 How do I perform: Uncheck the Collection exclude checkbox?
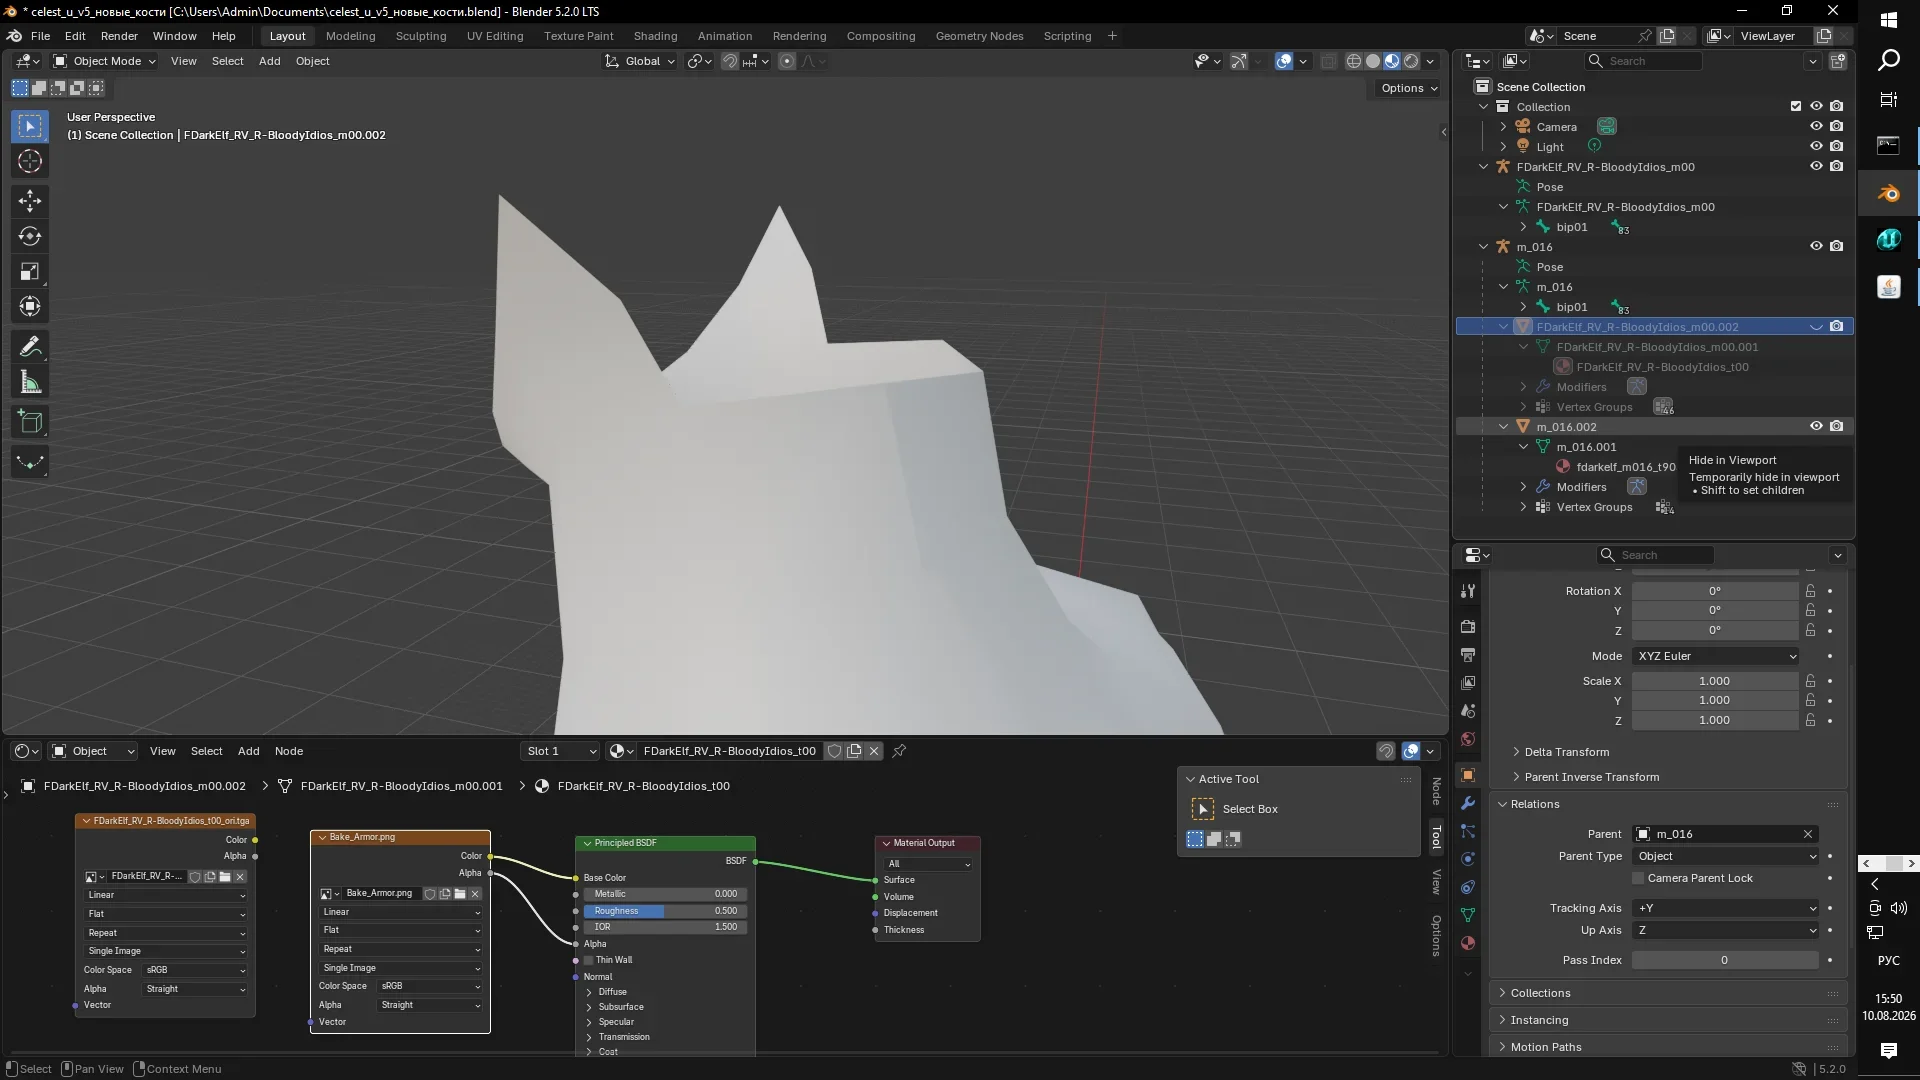pos(1796,107)
